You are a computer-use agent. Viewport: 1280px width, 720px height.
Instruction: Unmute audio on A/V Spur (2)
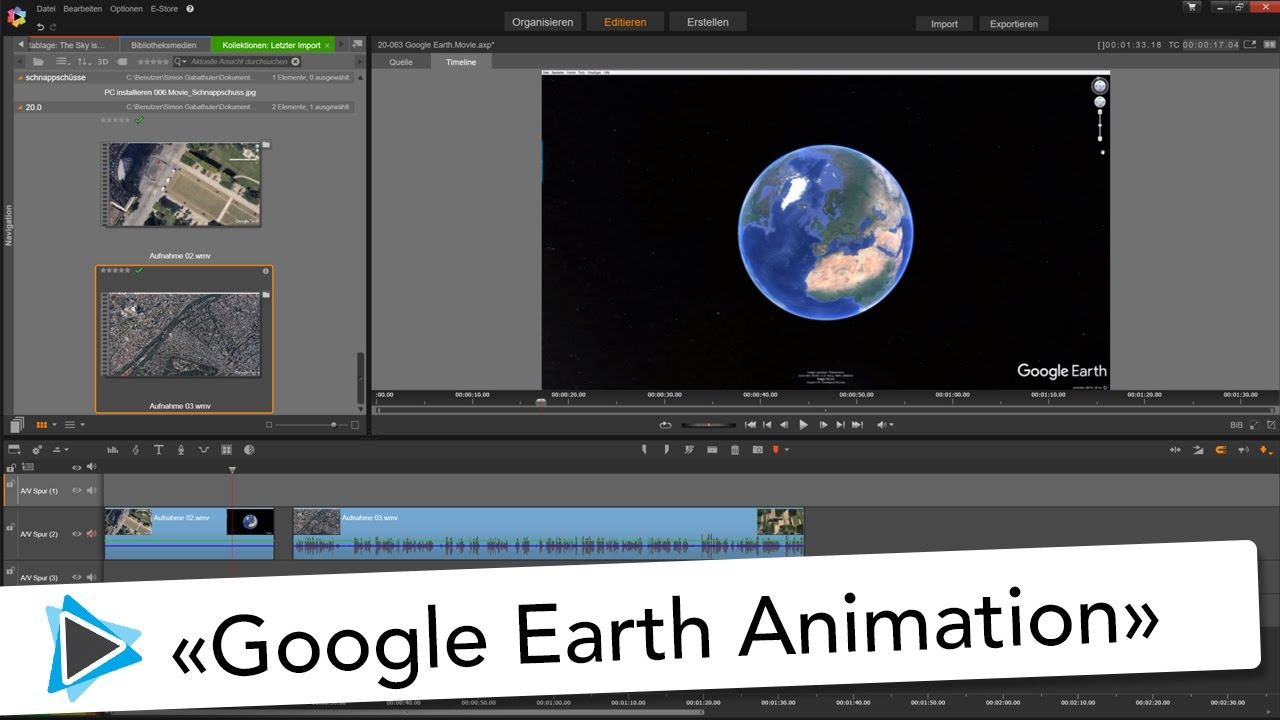[x=91, y=534]
